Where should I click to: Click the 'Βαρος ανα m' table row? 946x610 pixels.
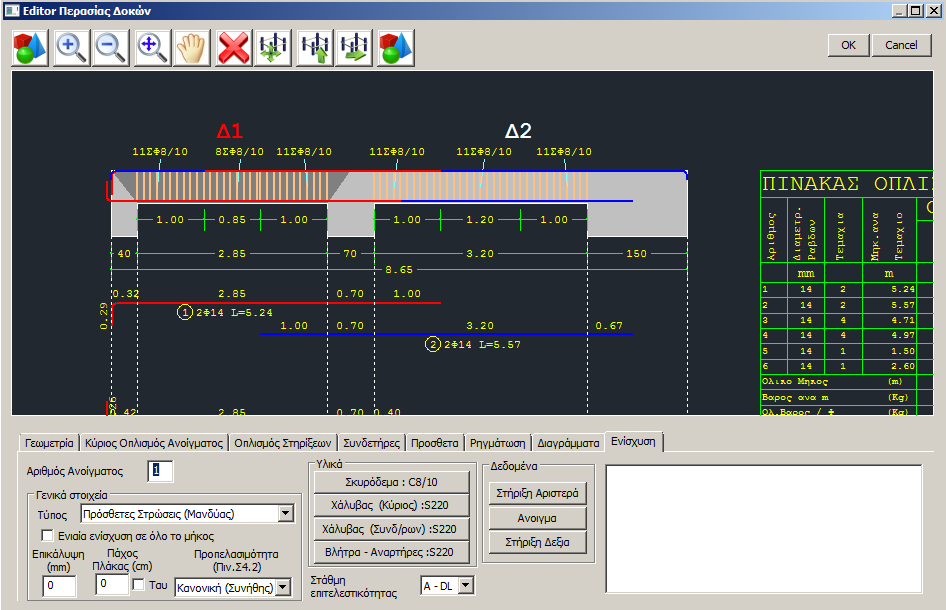pyautogui.click(x=838, y=397)
